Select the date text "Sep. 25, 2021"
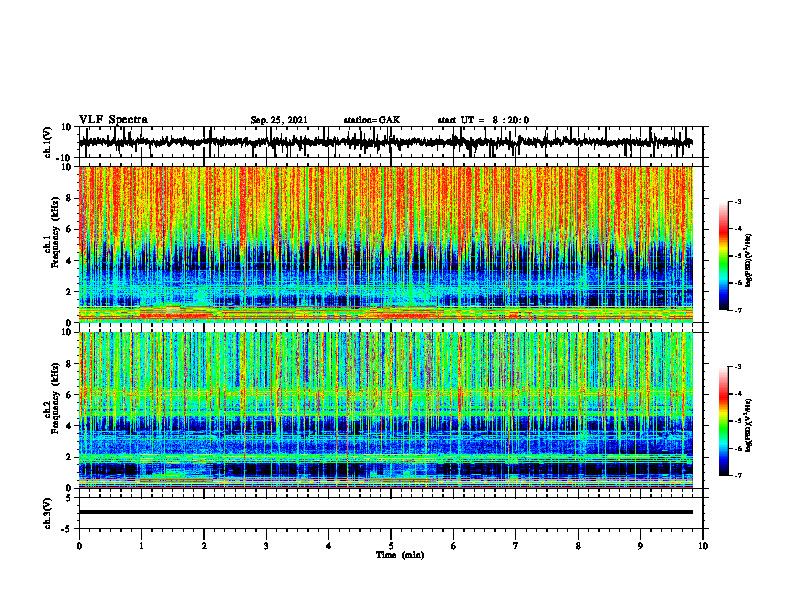This screenshot has height=612, width=792. pyautogui.click(x=279, y=120)
